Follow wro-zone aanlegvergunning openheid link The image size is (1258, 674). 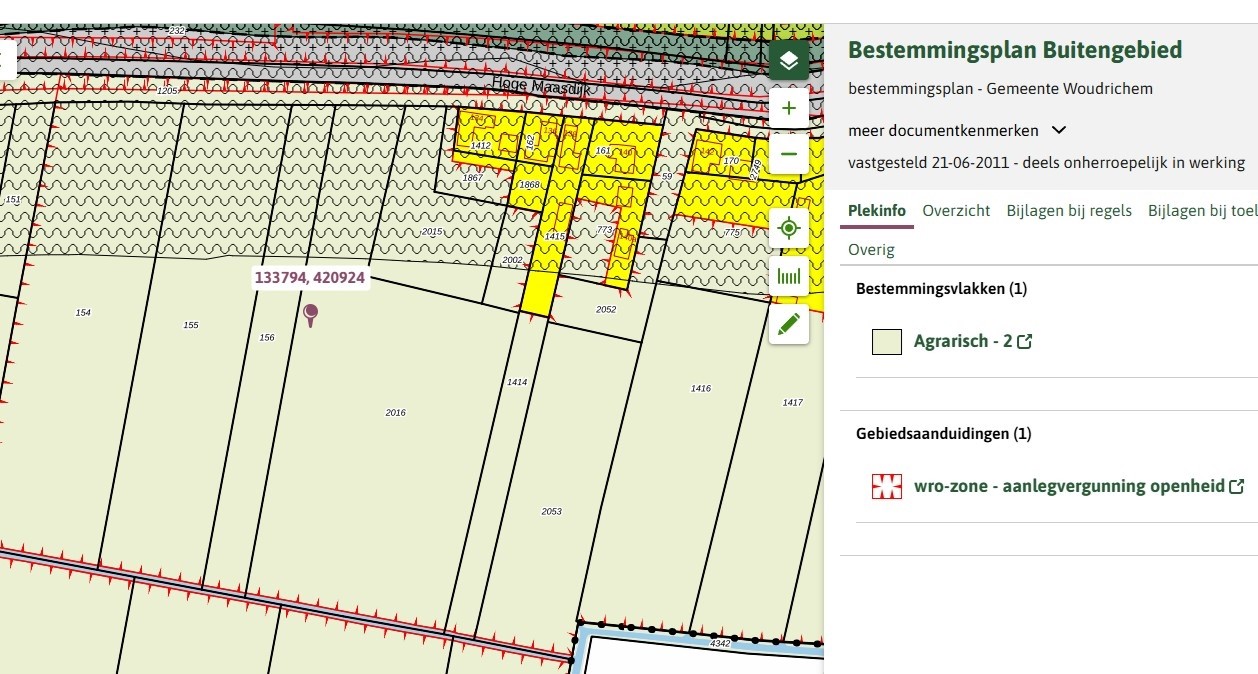[1069, 487]
